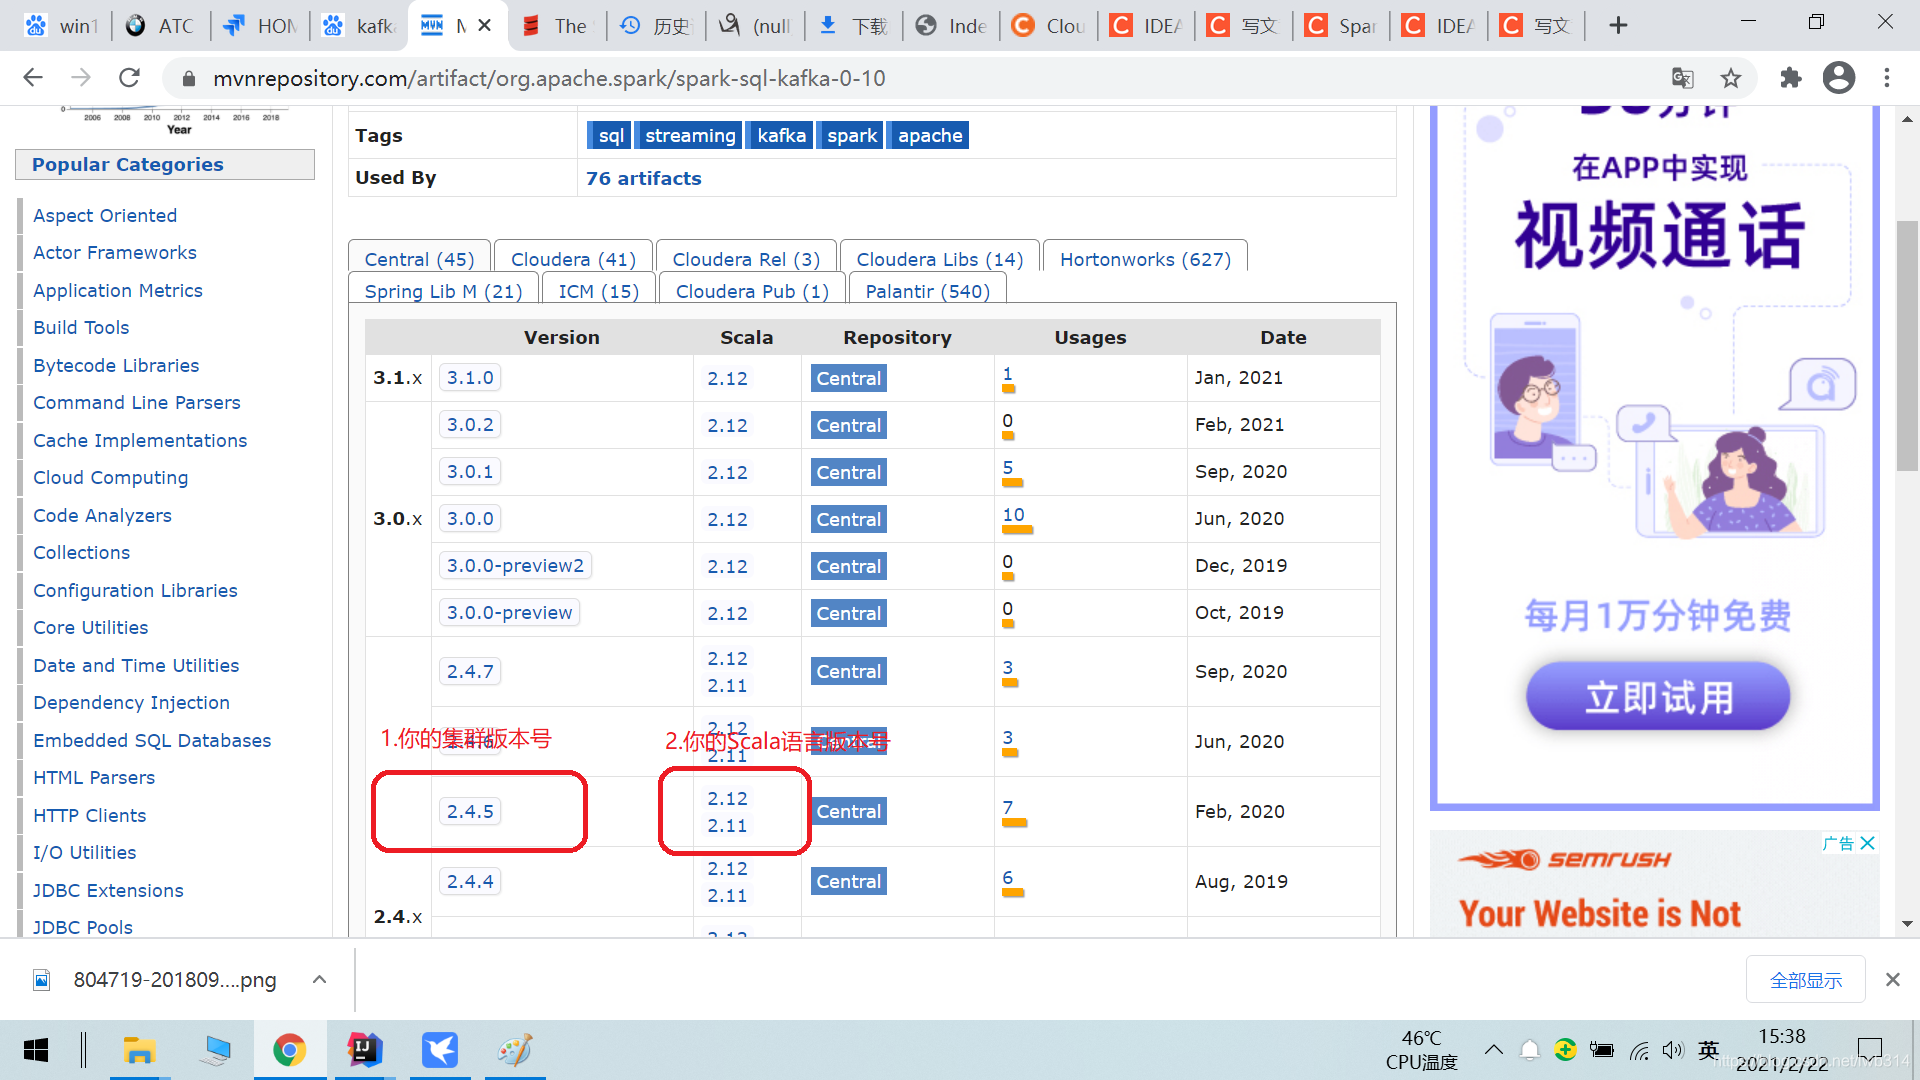Open version 2.4.7
This screenshot has height=1080, width=1920.
(470, 672)
